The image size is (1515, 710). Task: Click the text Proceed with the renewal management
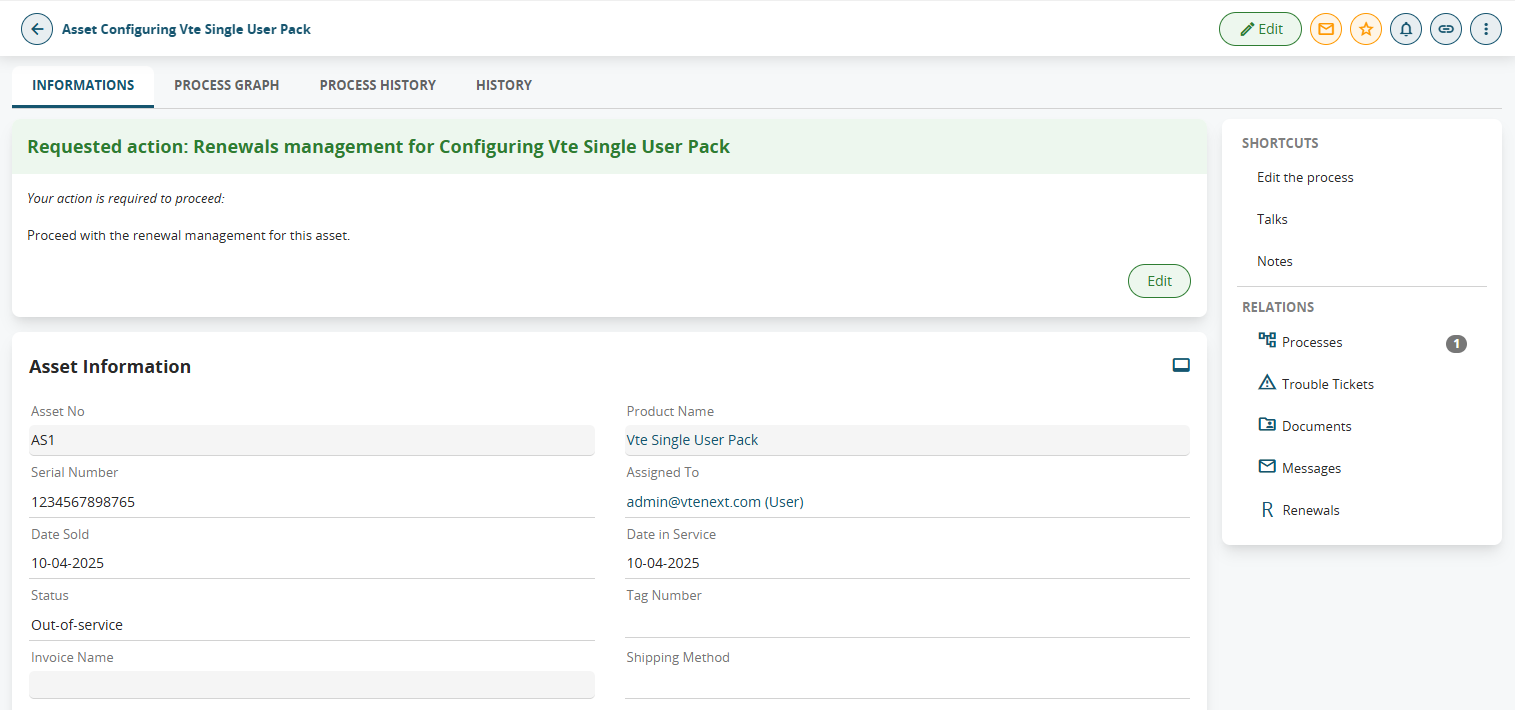pyautogui.click(x=188, y=236)
